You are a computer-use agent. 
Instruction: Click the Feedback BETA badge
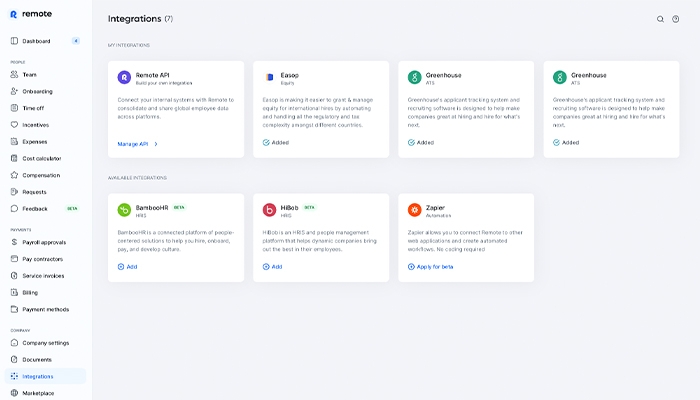pyautogui.click(x=72, y=208)
